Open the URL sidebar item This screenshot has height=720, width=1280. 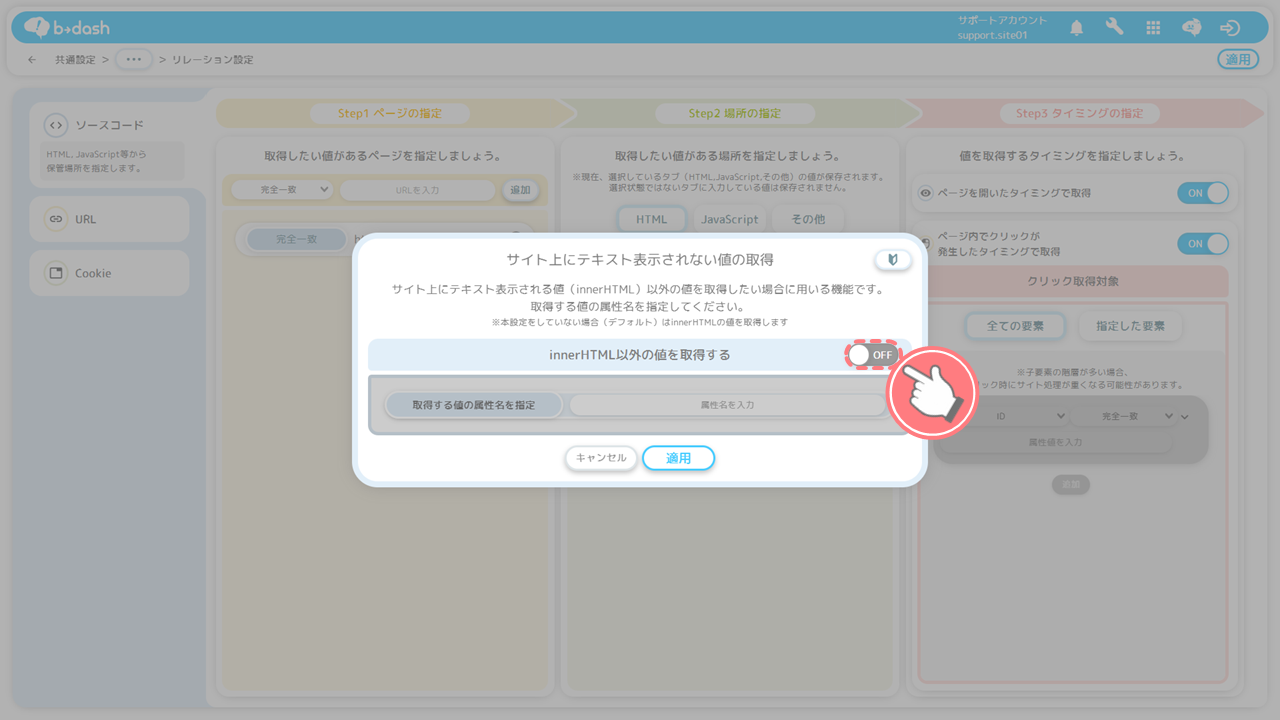(108, 219)
